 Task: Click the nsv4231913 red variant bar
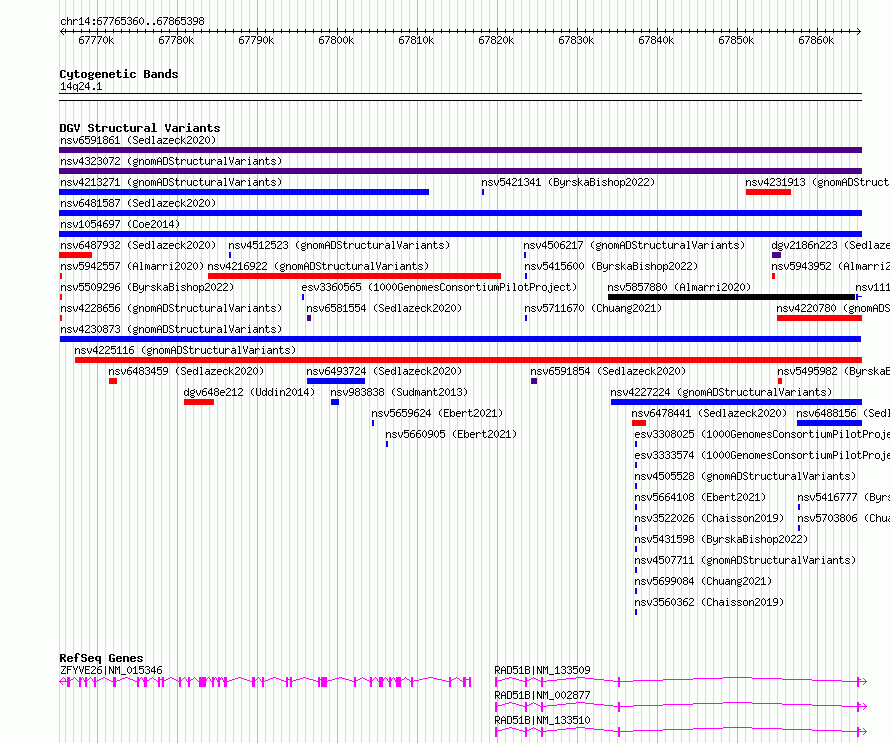point(768,192)
